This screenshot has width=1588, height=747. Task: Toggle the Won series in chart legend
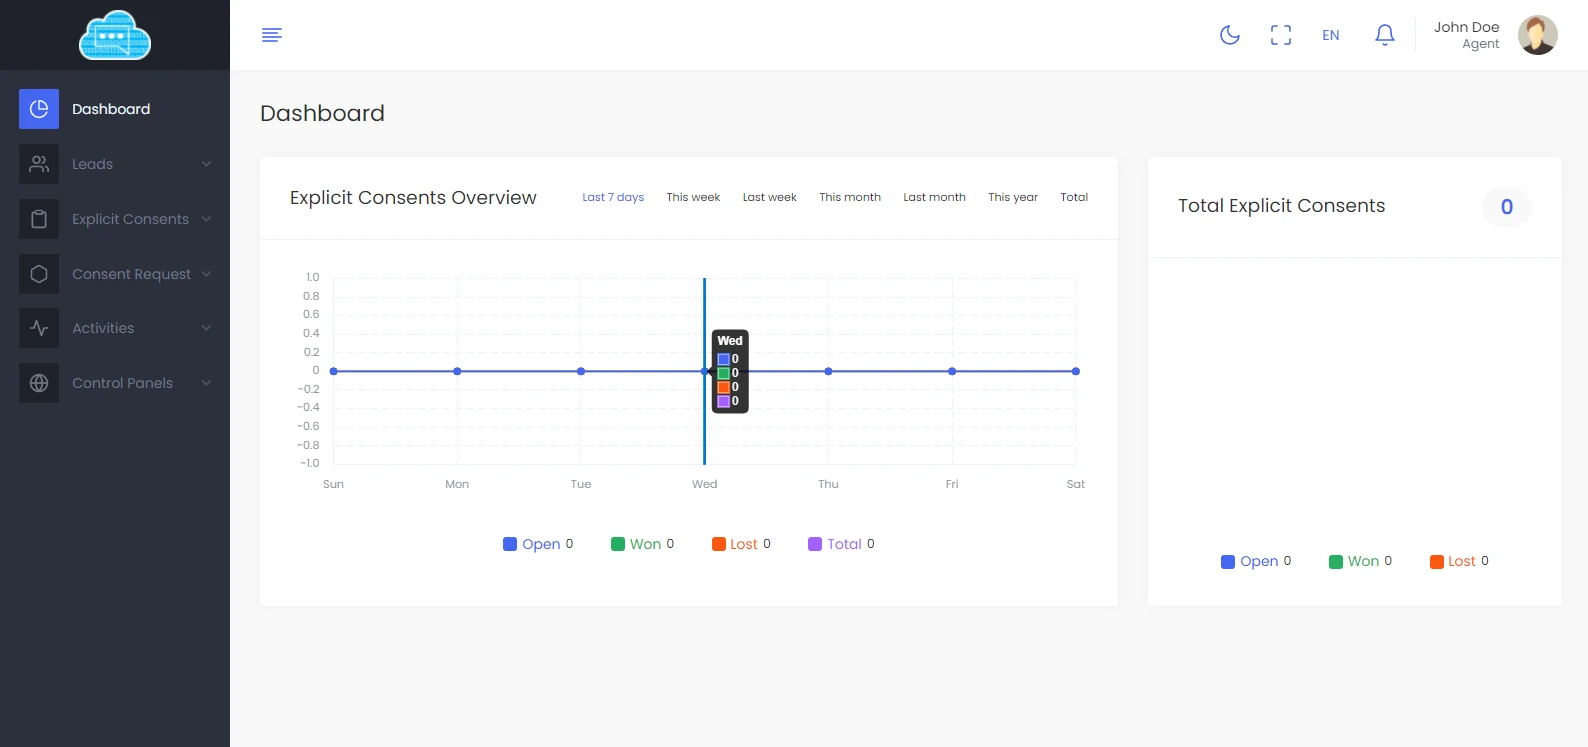point(643,544)
